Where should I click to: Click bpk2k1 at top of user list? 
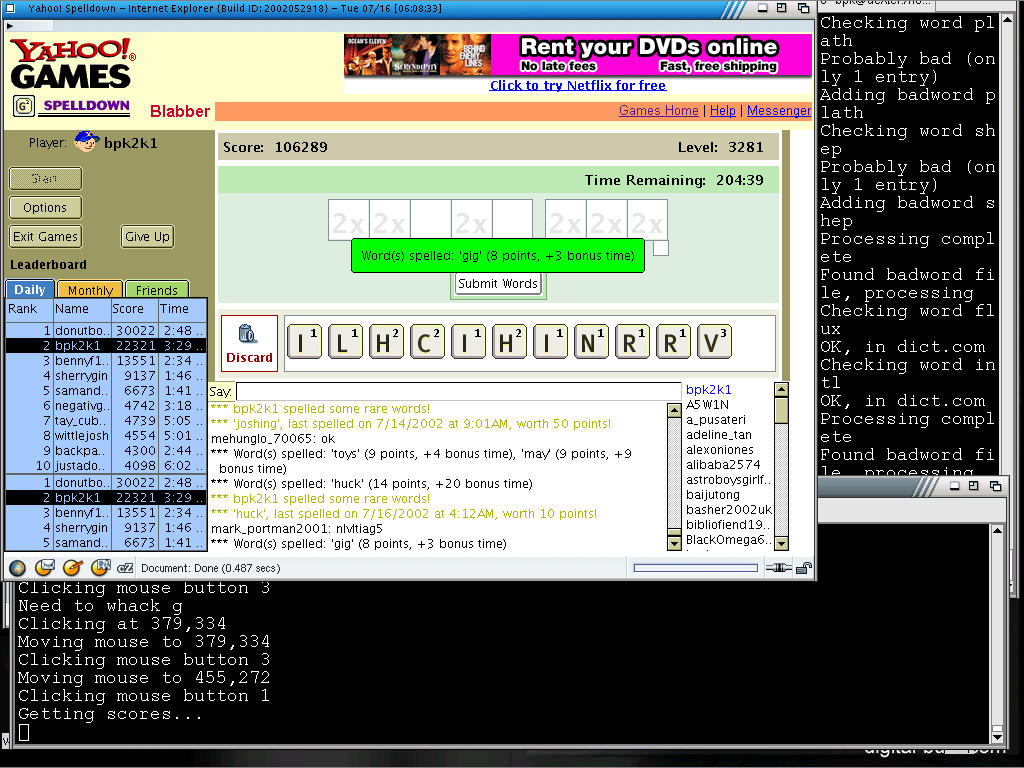pos(709,390)
